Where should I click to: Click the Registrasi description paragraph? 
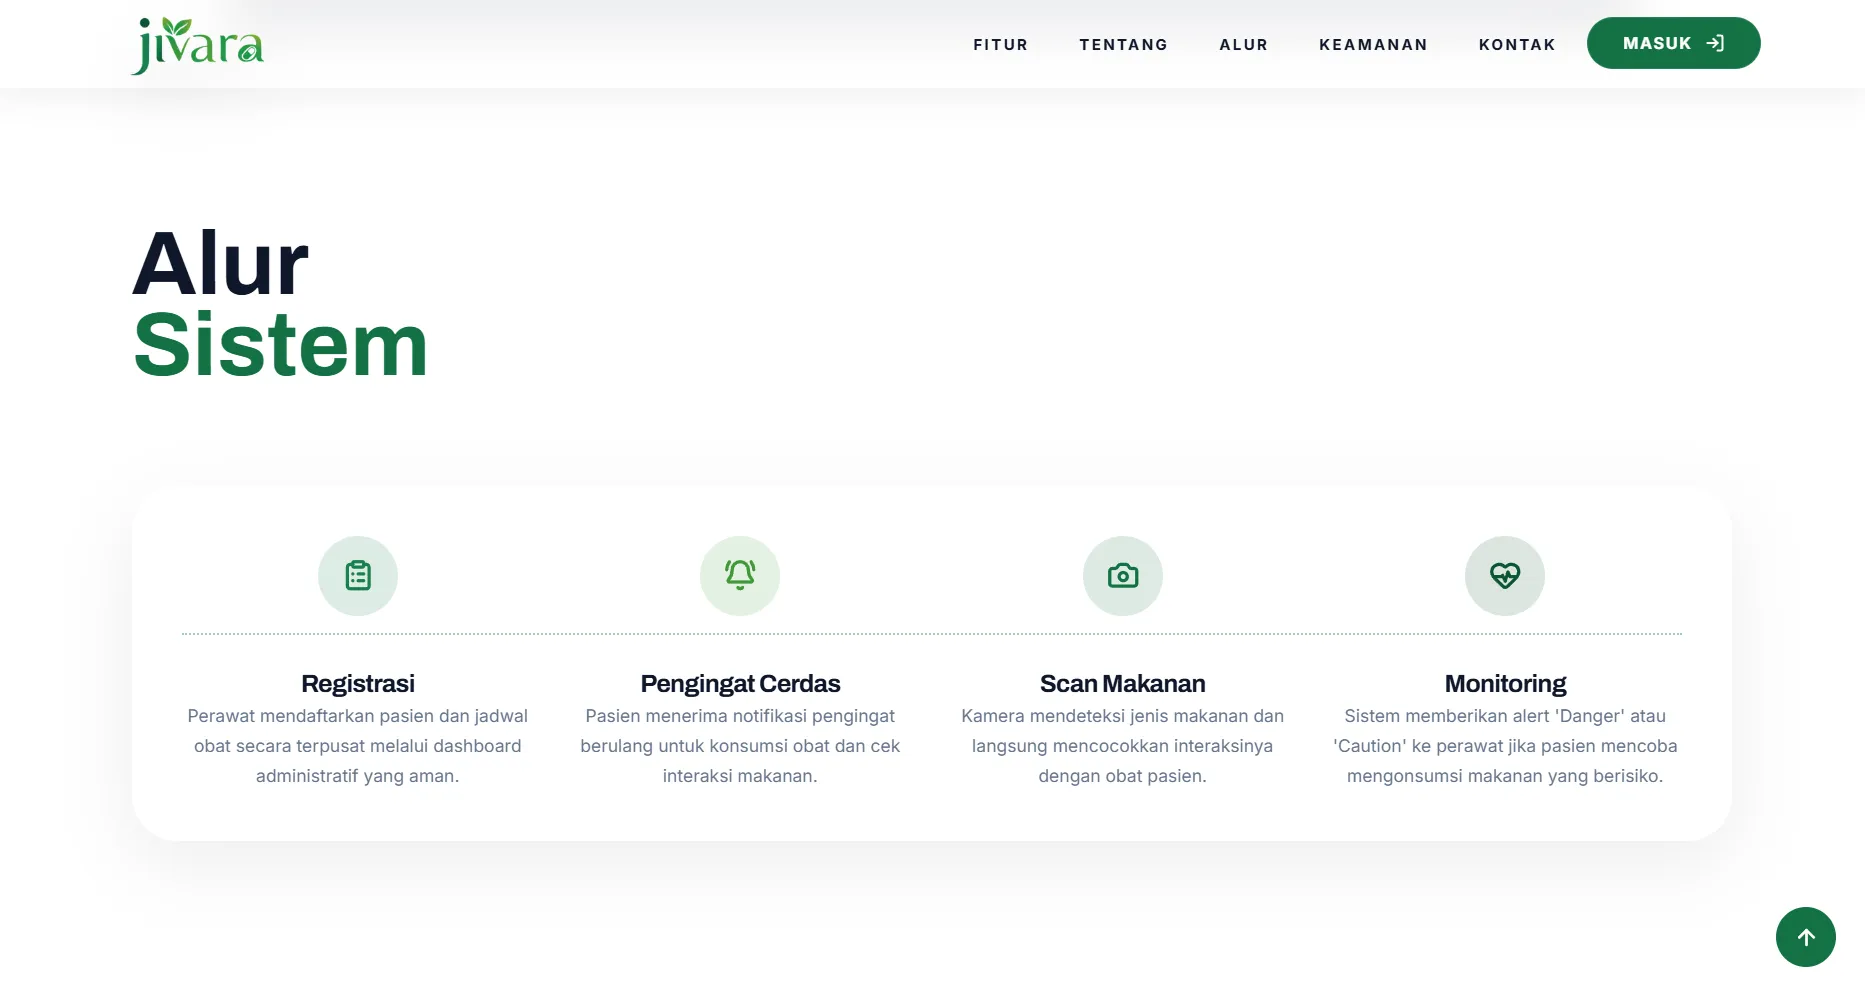point(358,746)
